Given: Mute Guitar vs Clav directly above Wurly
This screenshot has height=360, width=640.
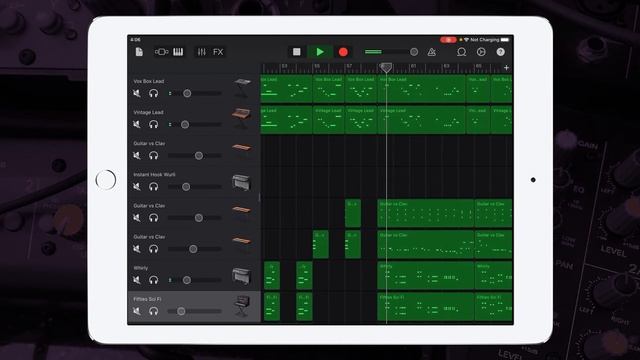Looking at the screenshot, I should (137, 249).
